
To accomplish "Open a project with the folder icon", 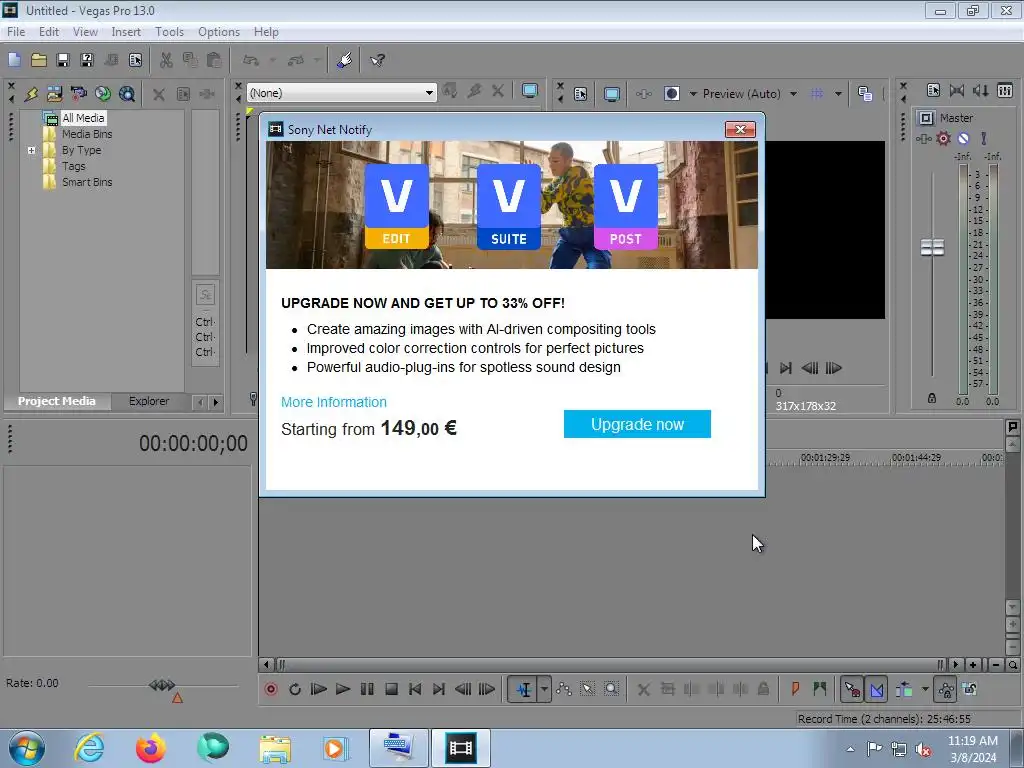I will tap(39, 60).
